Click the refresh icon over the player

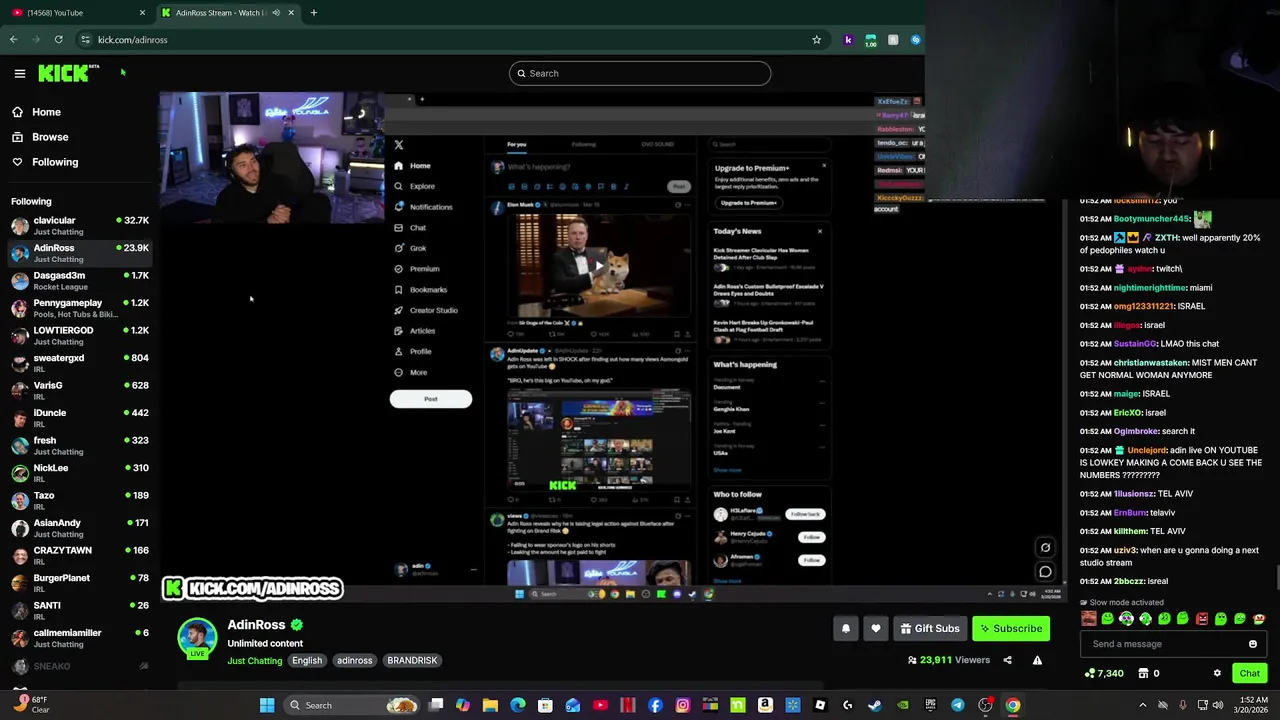[x=1045, y=548]
